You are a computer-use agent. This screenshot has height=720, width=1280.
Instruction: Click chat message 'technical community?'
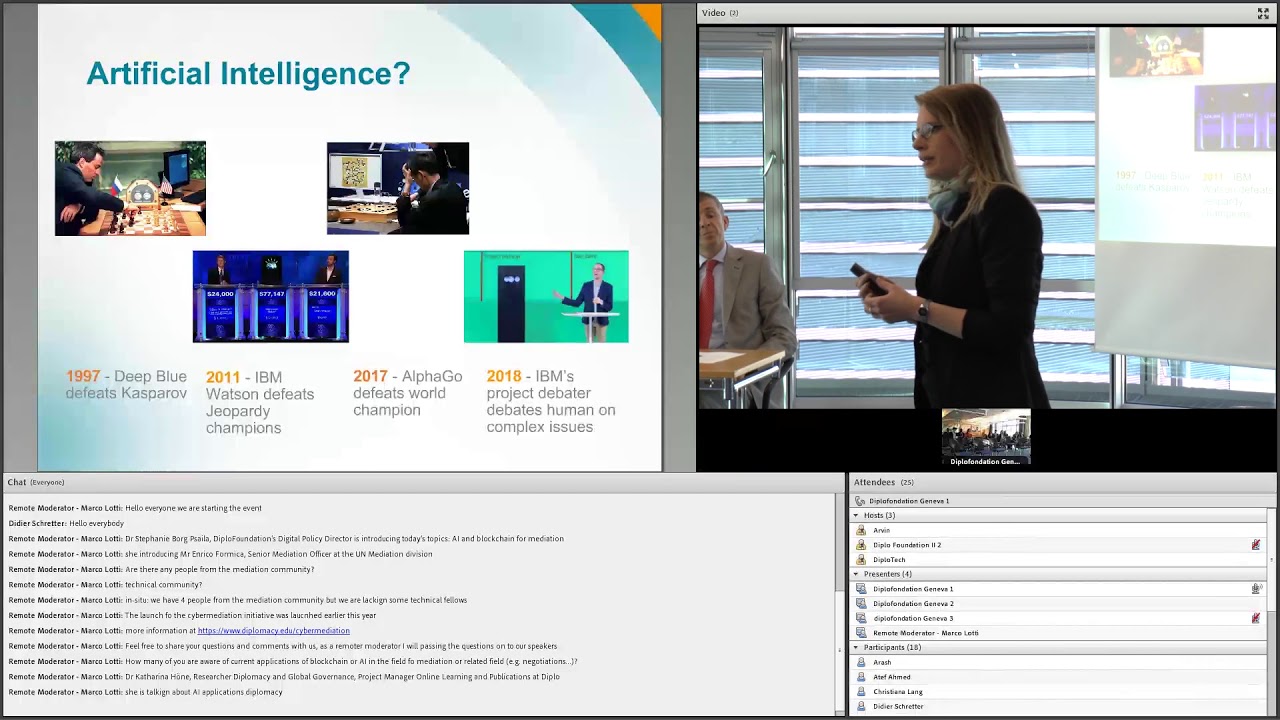tap(105, 585)
